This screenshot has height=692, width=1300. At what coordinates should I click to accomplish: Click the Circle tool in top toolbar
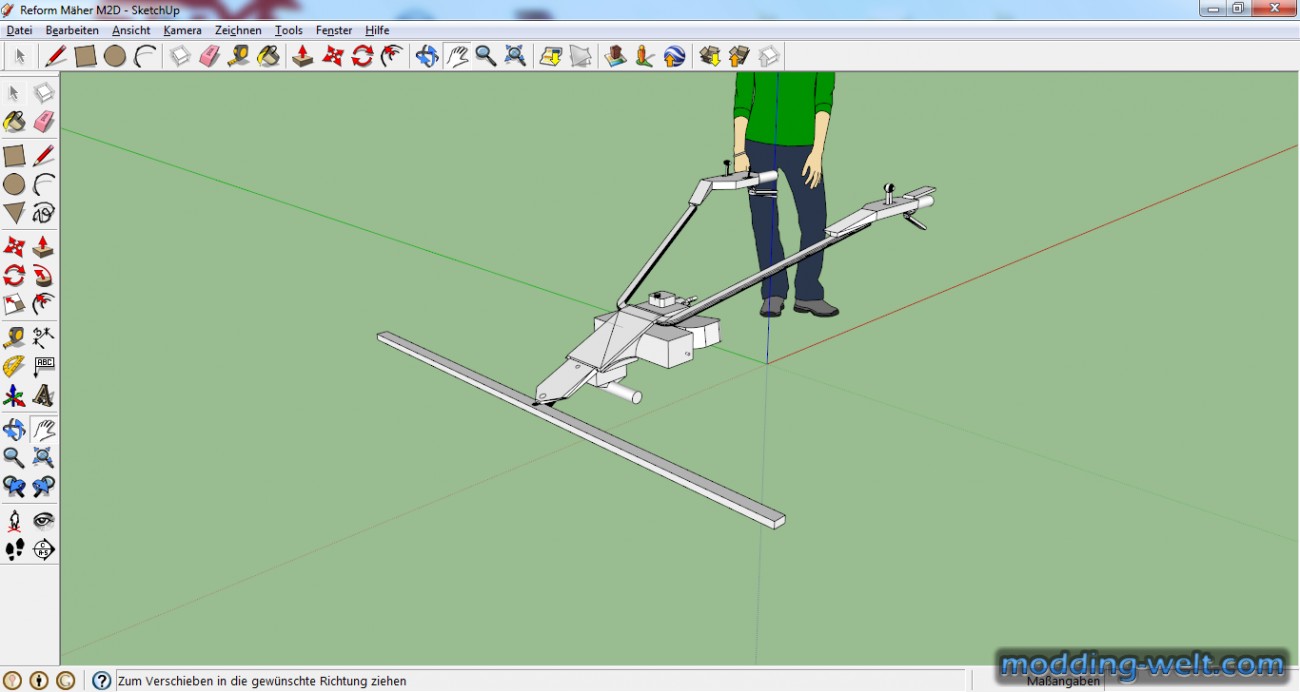(115, 56)
